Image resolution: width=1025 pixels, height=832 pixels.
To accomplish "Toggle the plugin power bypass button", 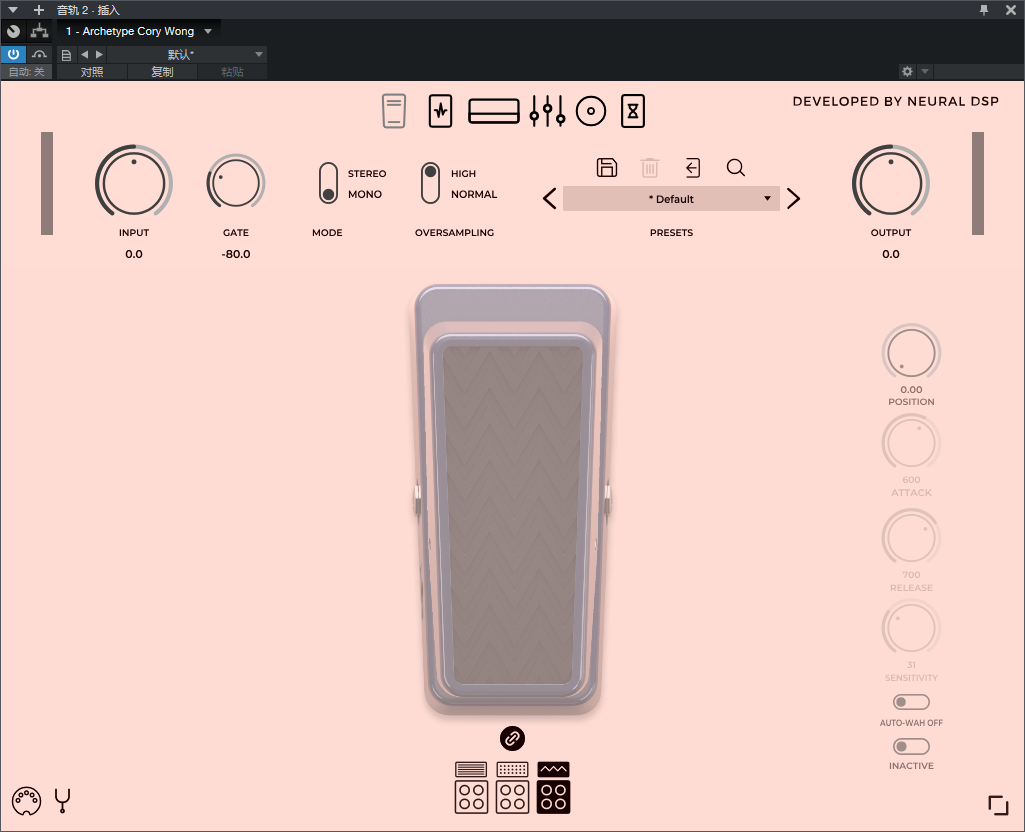I will pyautogui.click(x=13, y=54).
